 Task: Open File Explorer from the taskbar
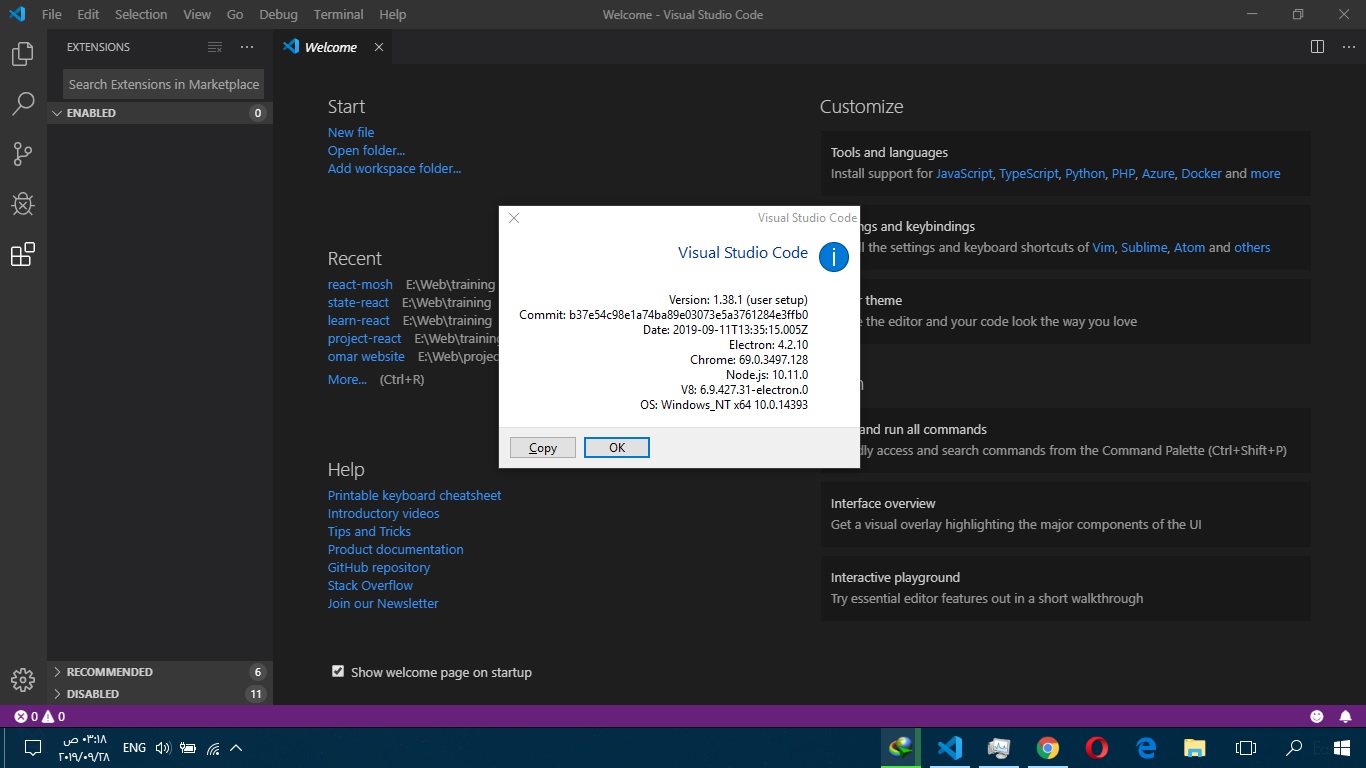[x=1195, y=747]
